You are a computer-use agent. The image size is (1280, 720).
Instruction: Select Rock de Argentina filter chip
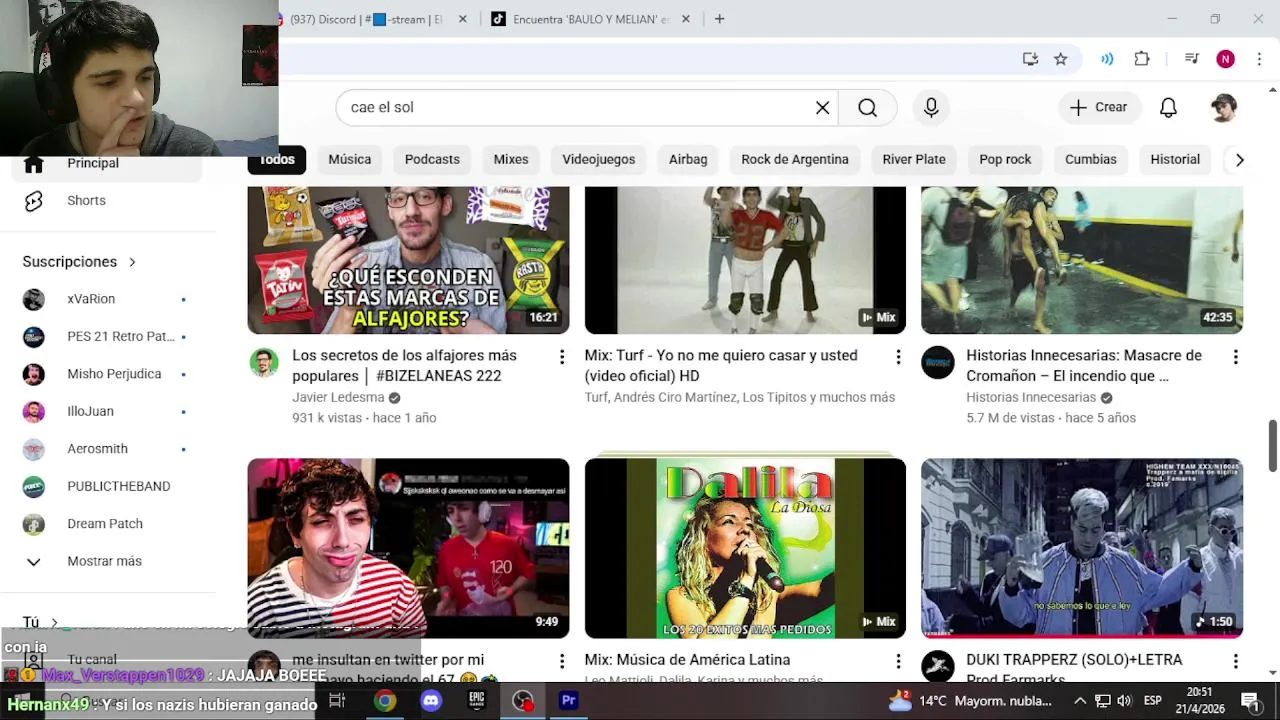[795, 160]
